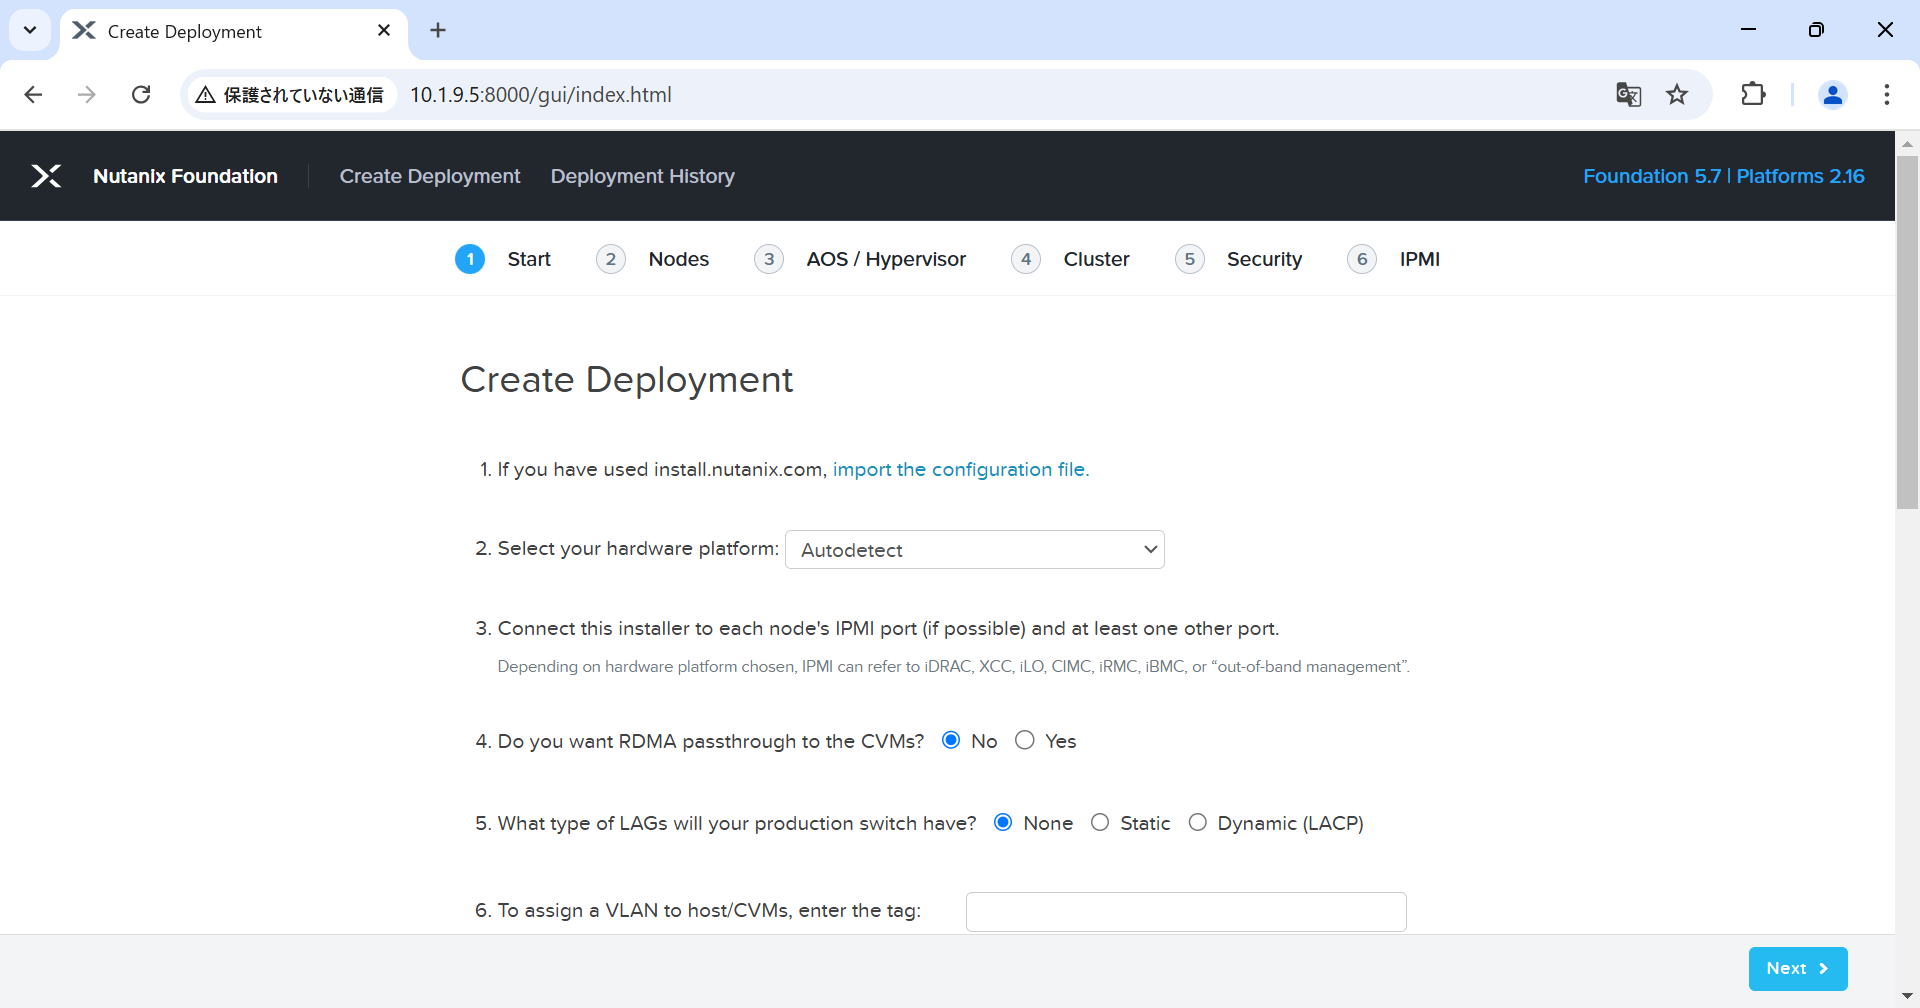This screenshot has width=1920, height=1008.
Task: Click step 6 circle for IPMI
Action: pos(1362,259)
